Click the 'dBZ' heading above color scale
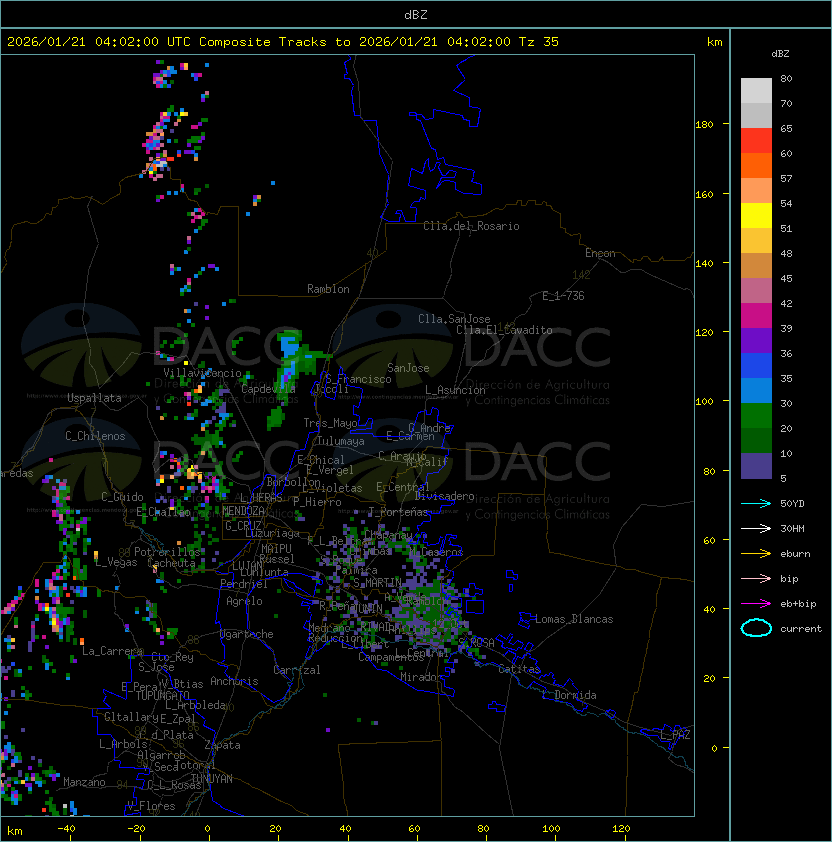 [x=780, y=54]
